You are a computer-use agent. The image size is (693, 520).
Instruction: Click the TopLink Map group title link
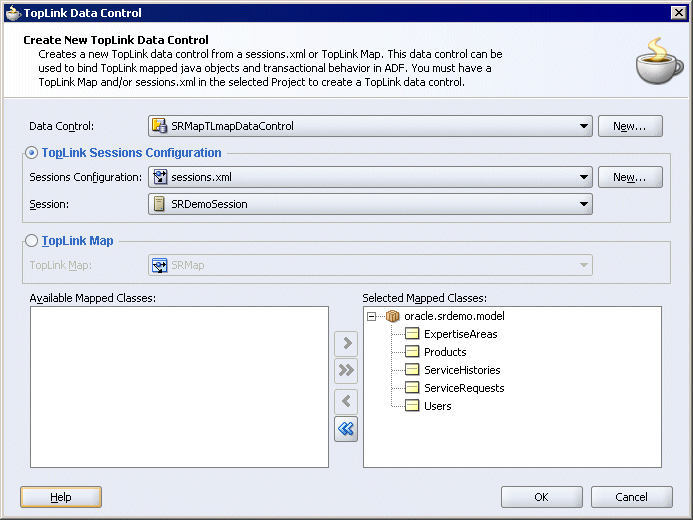point(77,241)
